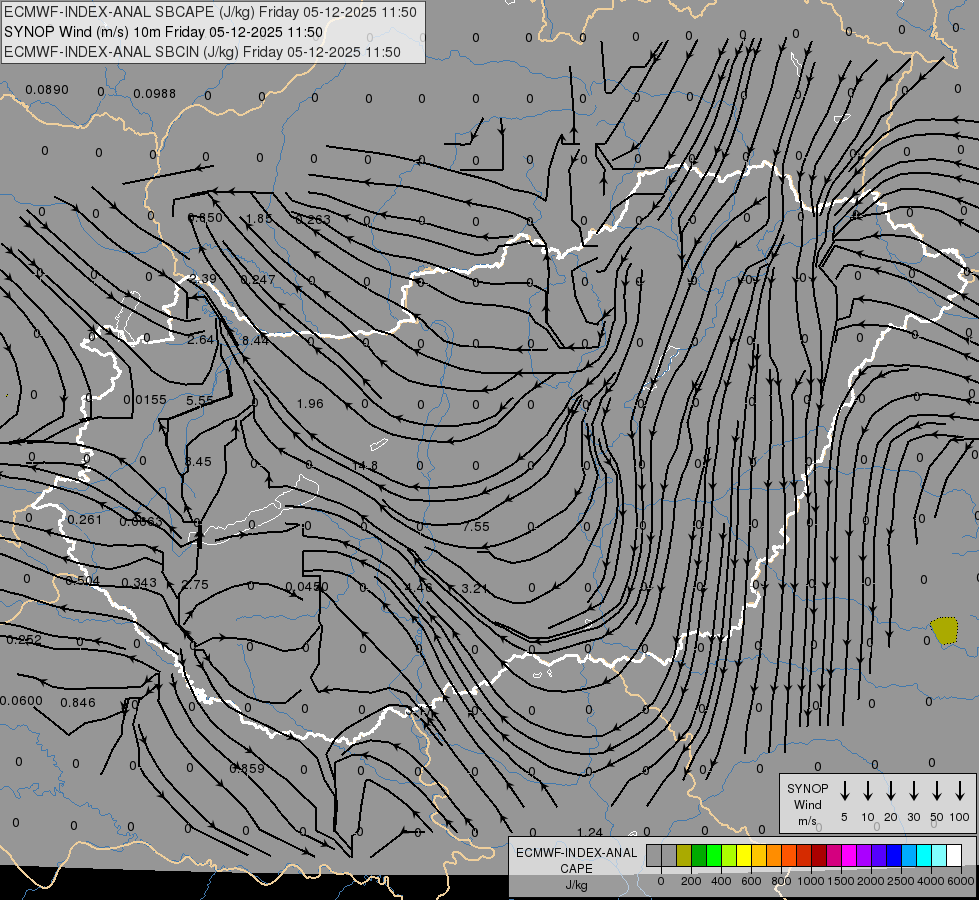The height and width of the screenshot is (900, 979).
Task: Click the 1.24 value on the map
Action: pos(589,832)
